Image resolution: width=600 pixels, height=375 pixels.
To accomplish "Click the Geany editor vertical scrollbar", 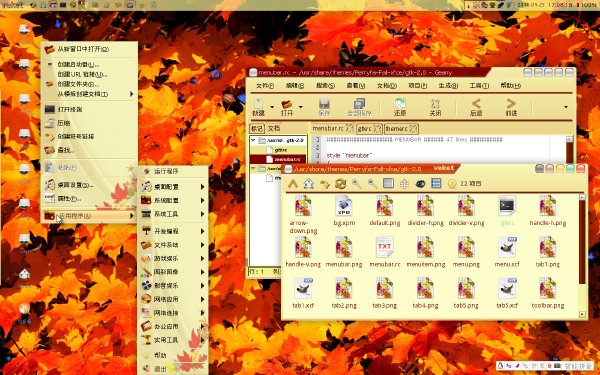I will click(569, 150).
